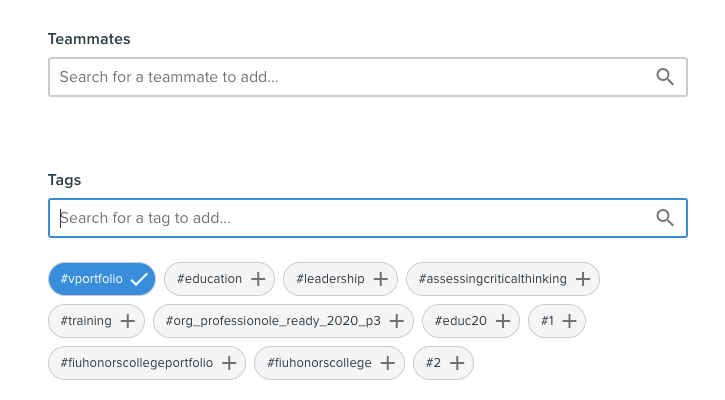Select the #educ20 tag chip
The height and width of the screenshot is (400, 725).
click(x=471, y=321)
